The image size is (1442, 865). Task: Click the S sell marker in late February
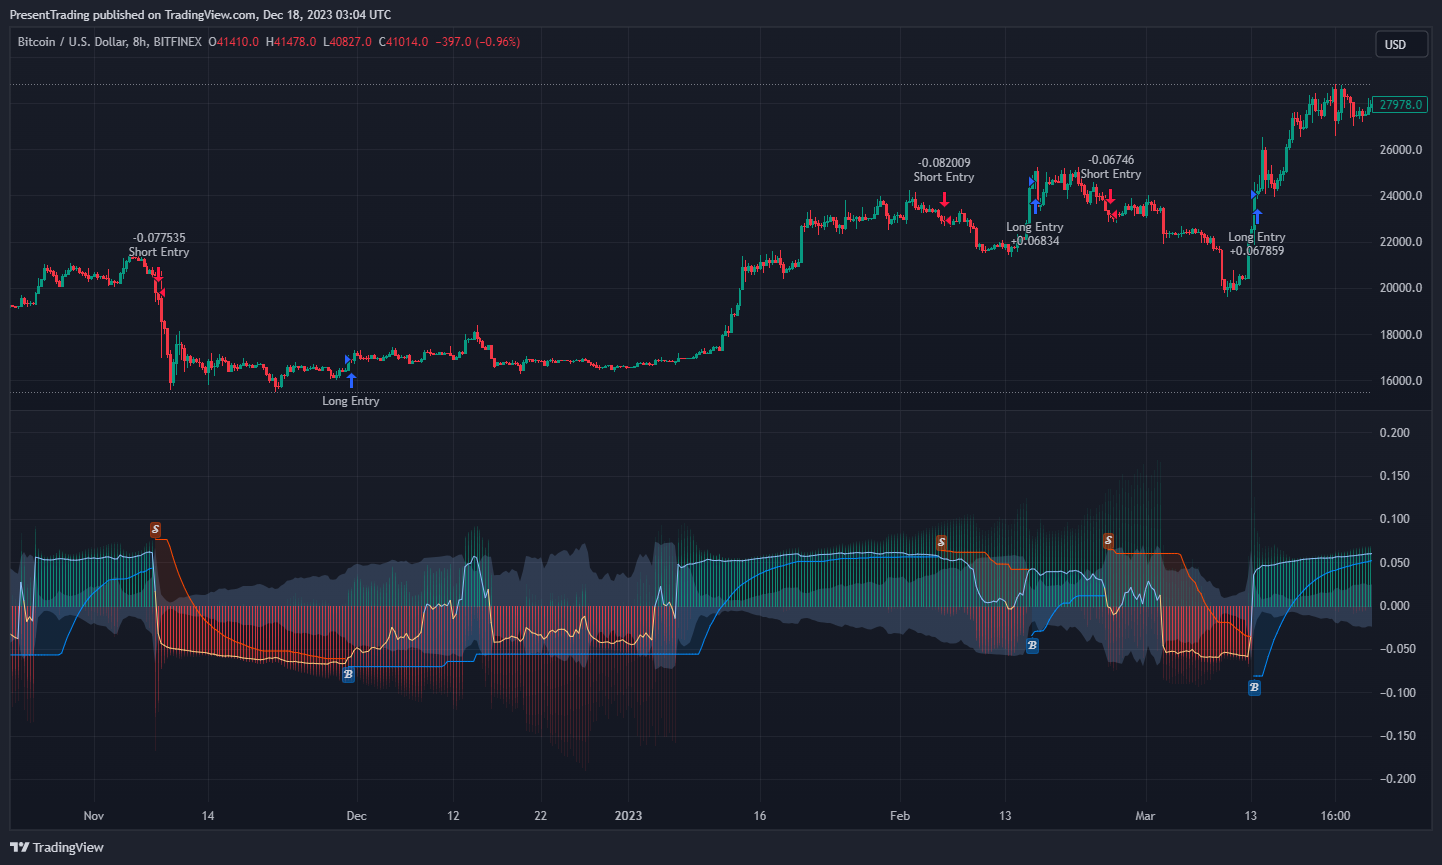click(1108, 541)
